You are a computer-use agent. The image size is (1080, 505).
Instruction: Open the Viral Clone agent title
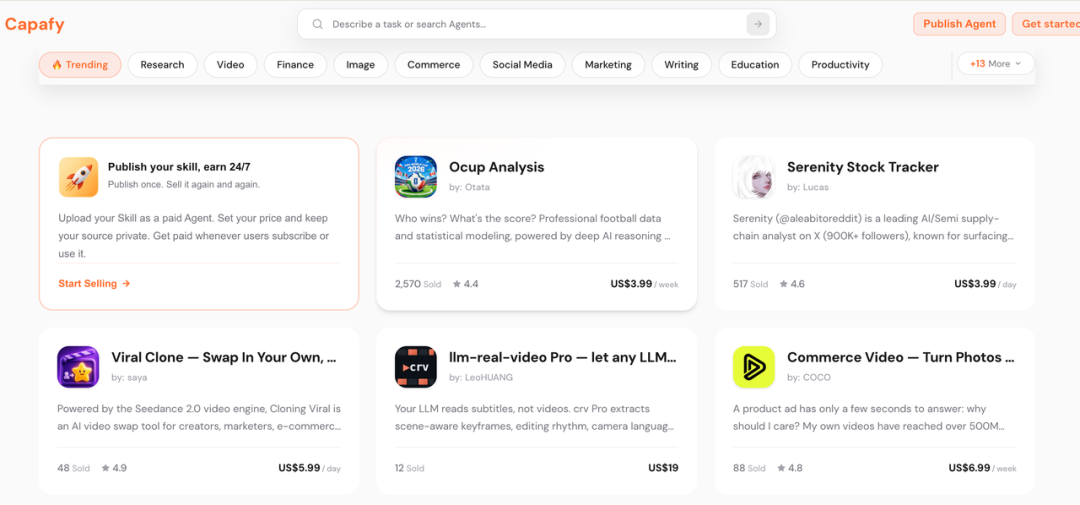point(224,358)
